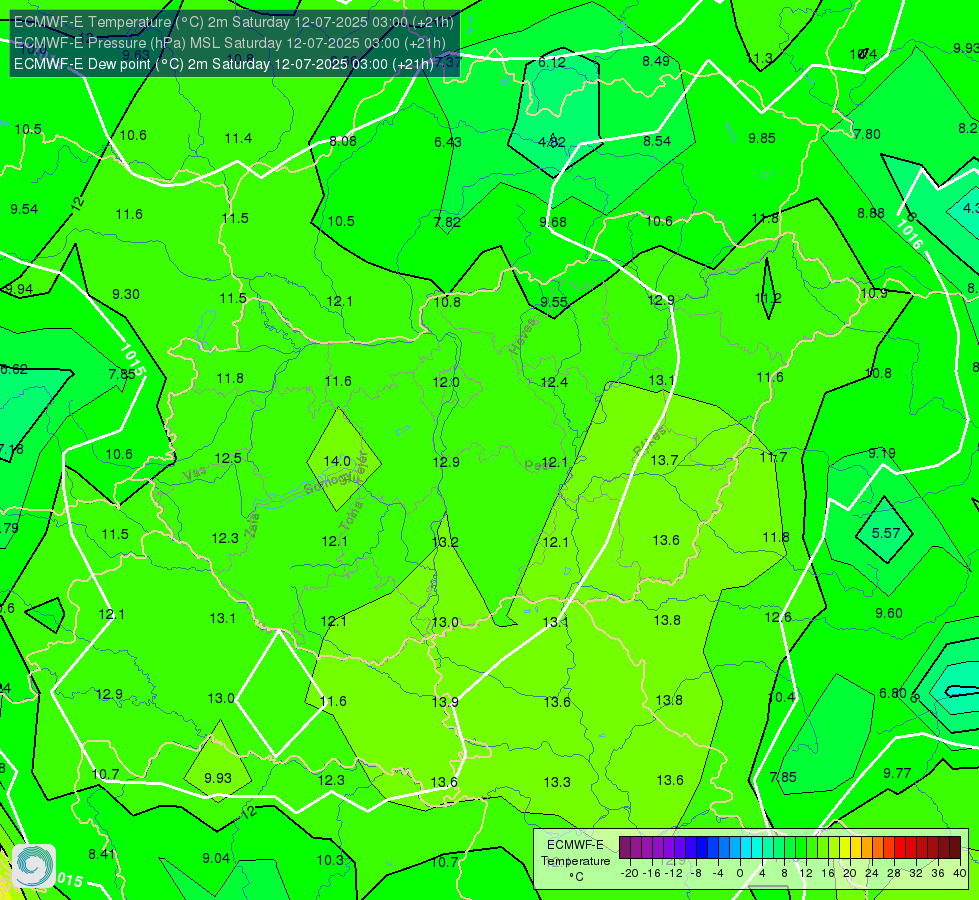
Task: Click the Zala county label
Action: (x=252, y=527)
